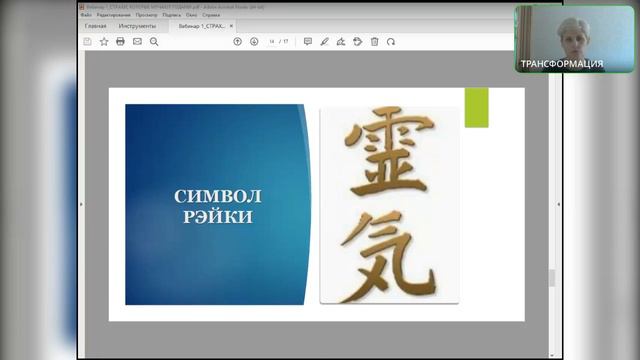Click the ТРАНСФОРМАЦИЯ webcam video thumbnail
The image size is (640, 360).
point(575,39)
